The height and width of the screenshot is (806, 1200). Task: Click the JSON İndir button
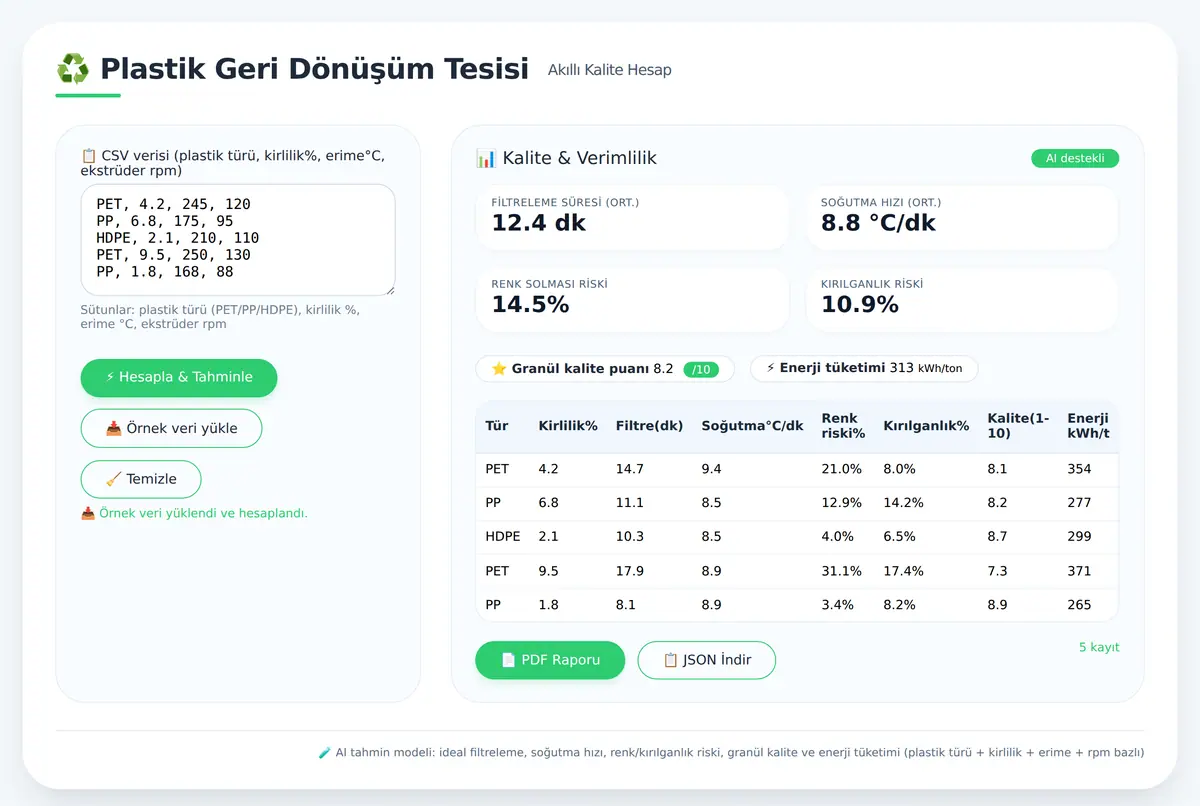tap(707, 660)
